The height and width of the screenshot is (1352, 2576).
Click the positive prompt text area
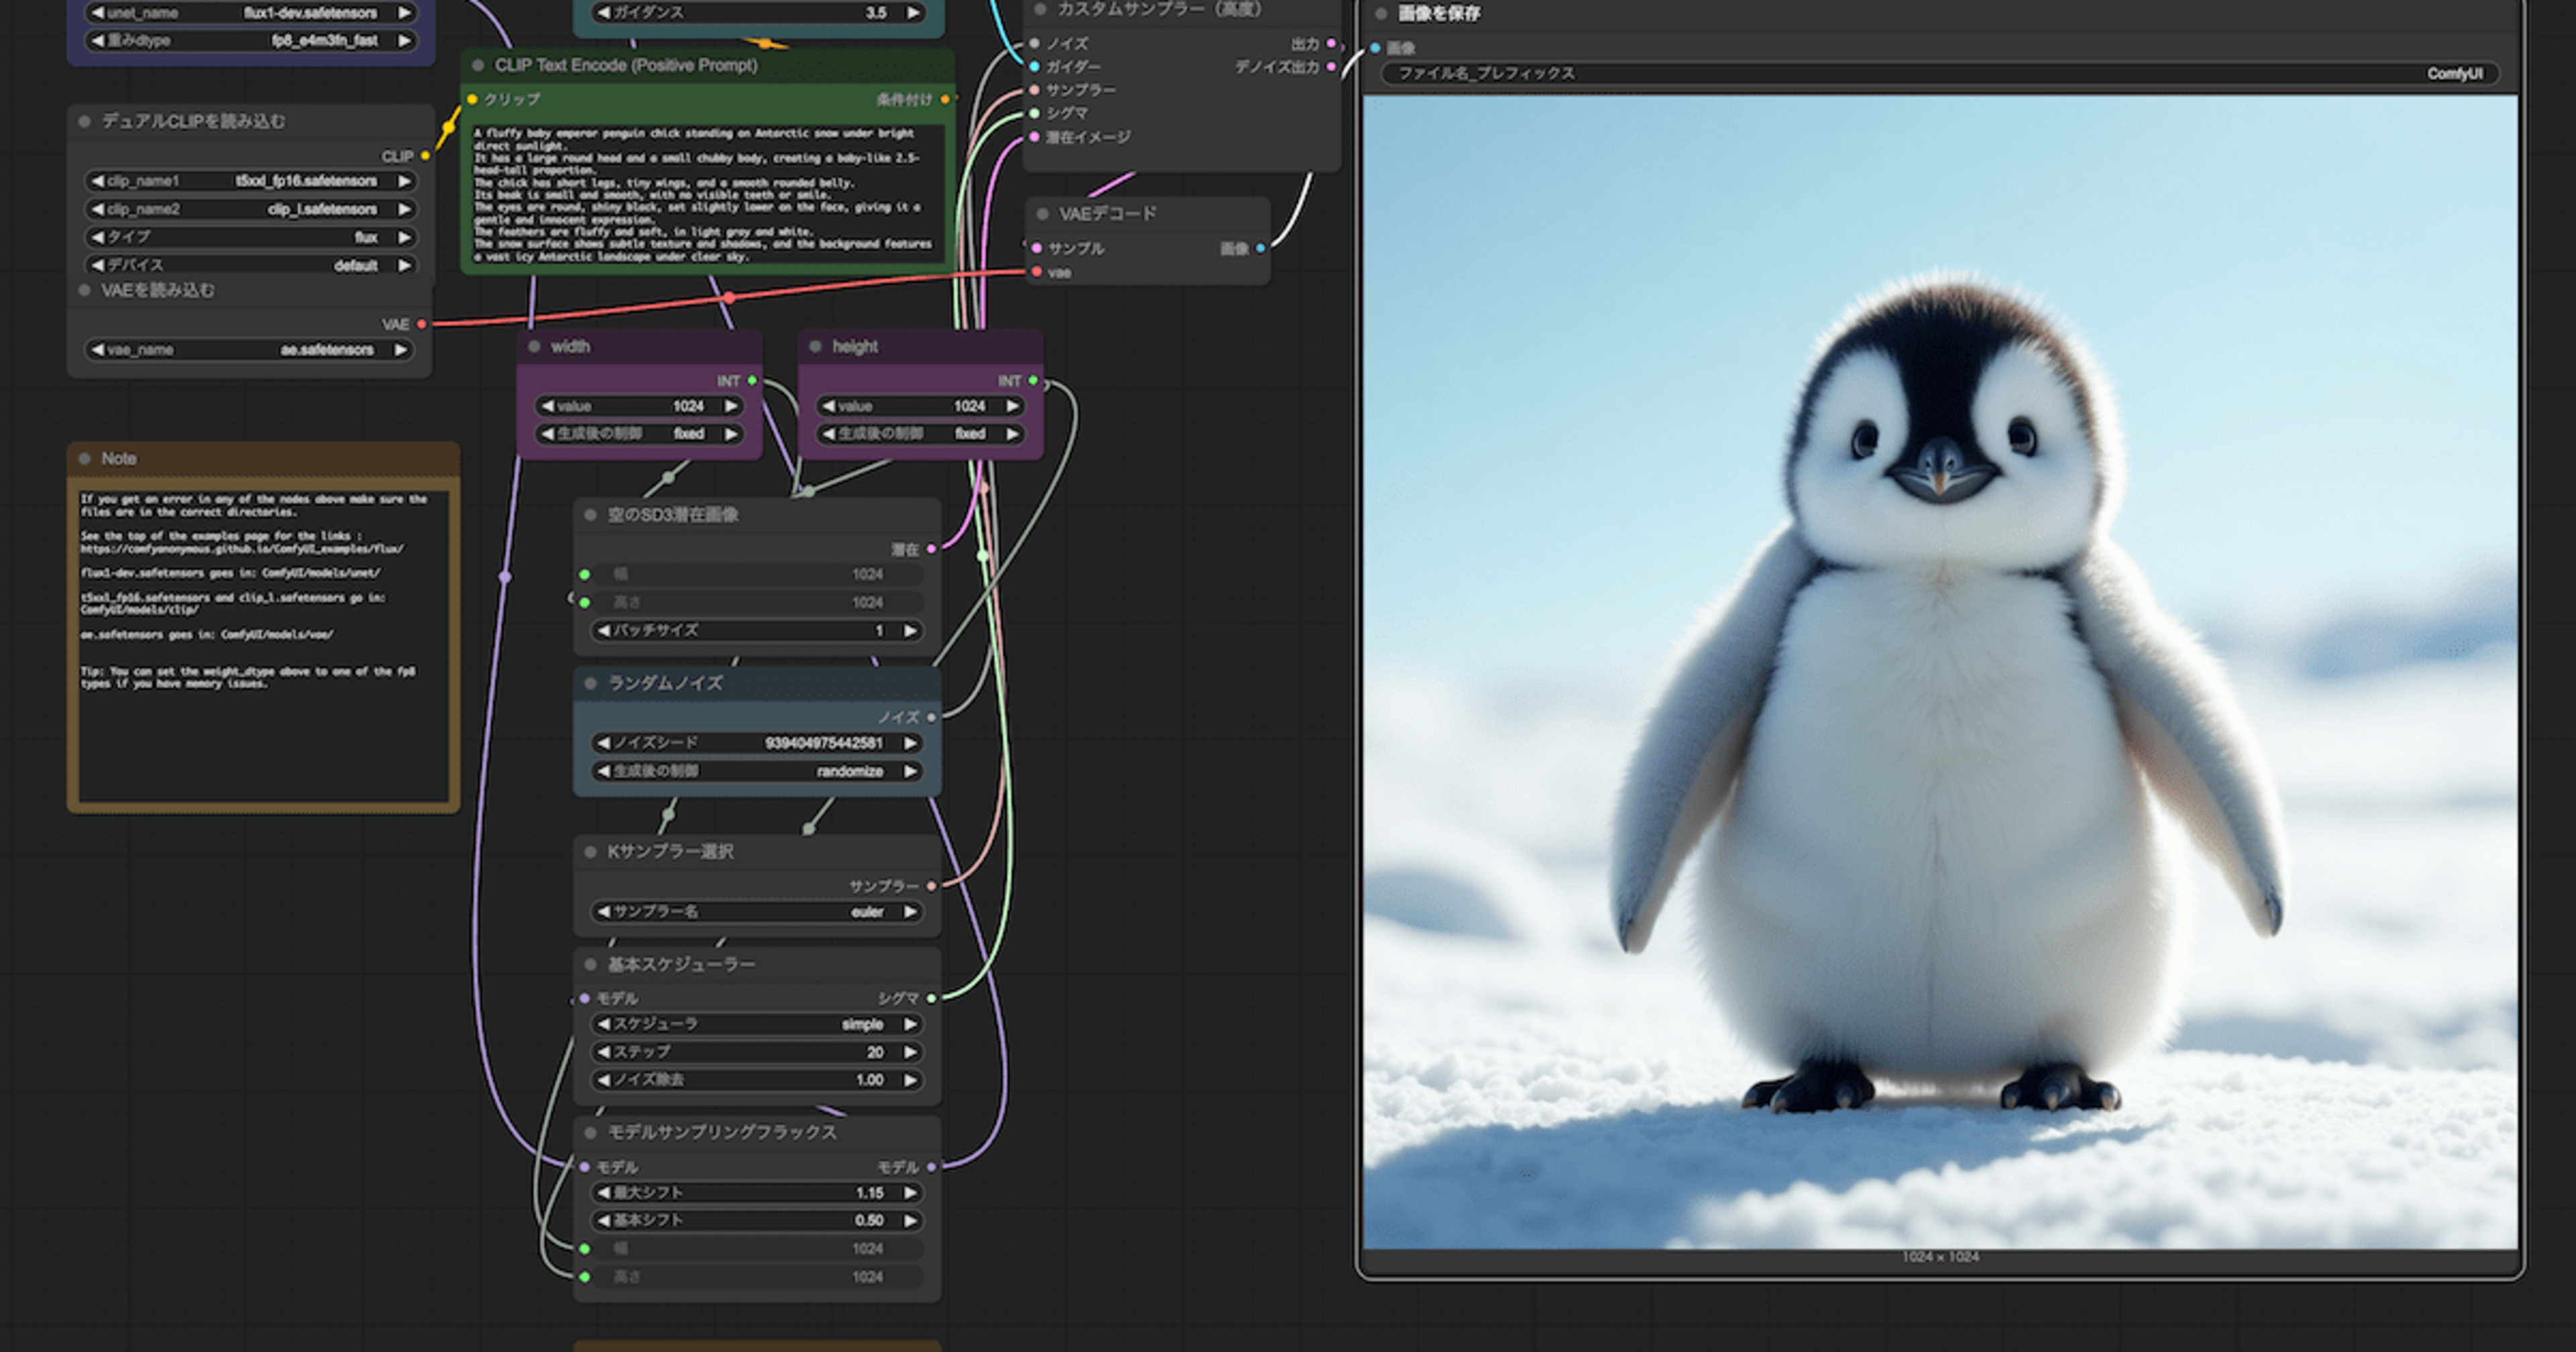coord(706,195)
